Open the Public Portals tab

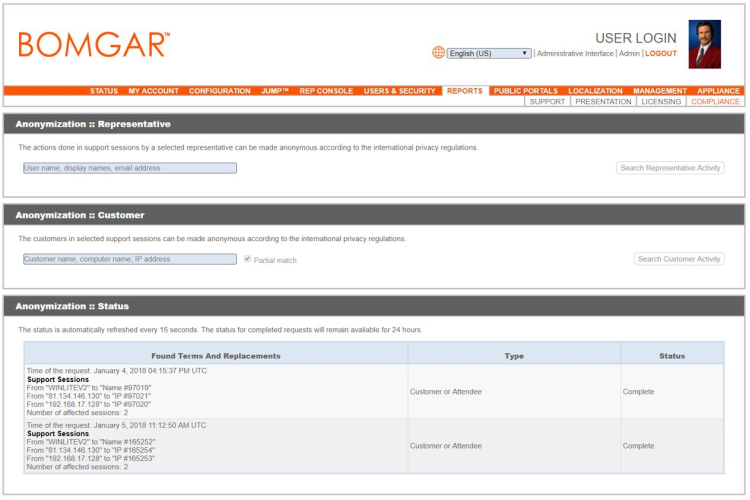526,91
